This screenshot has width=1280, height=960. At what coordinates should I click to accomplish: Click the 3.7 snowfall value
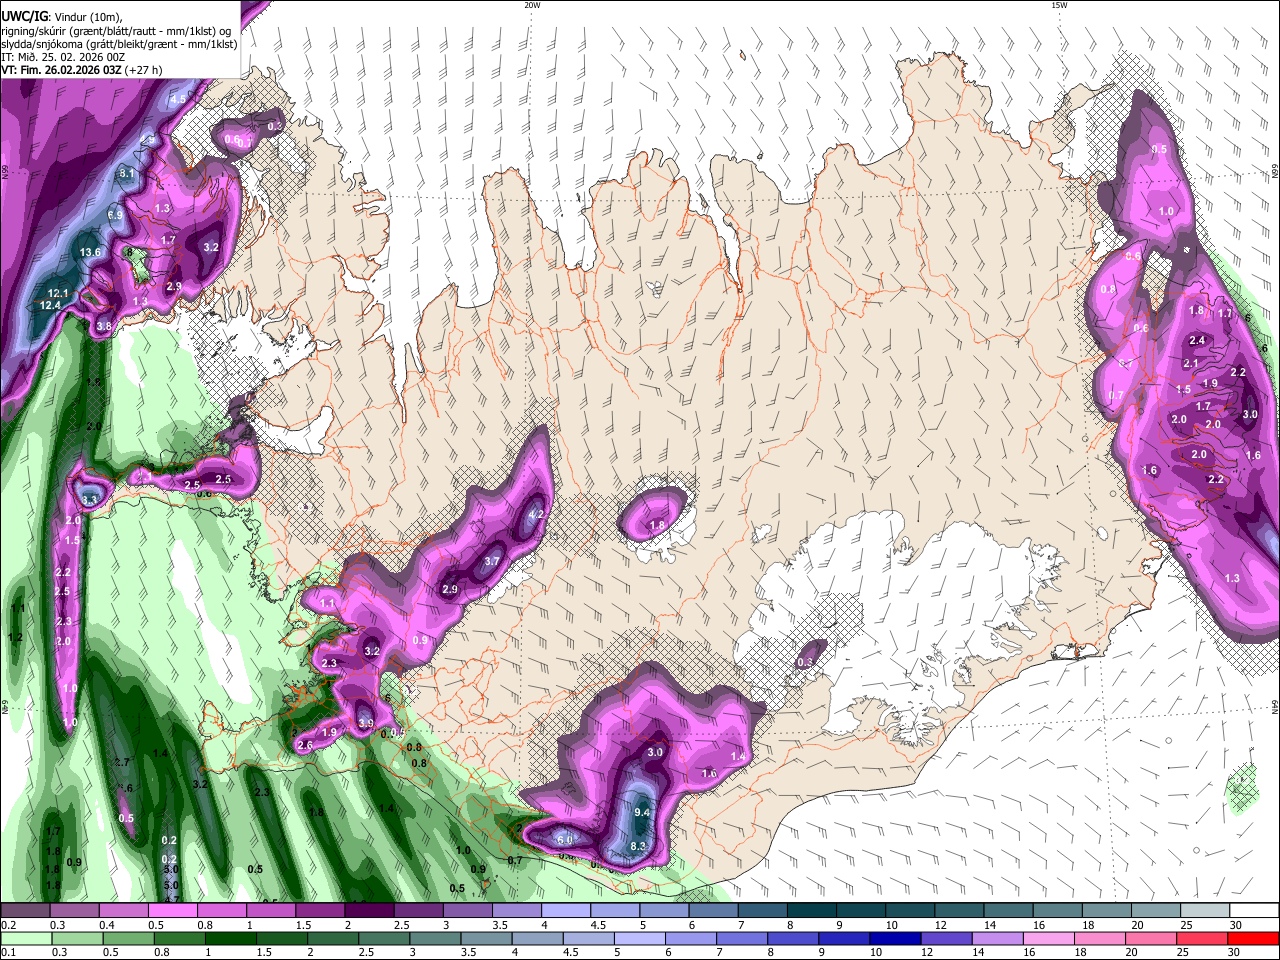pos(492,562)
